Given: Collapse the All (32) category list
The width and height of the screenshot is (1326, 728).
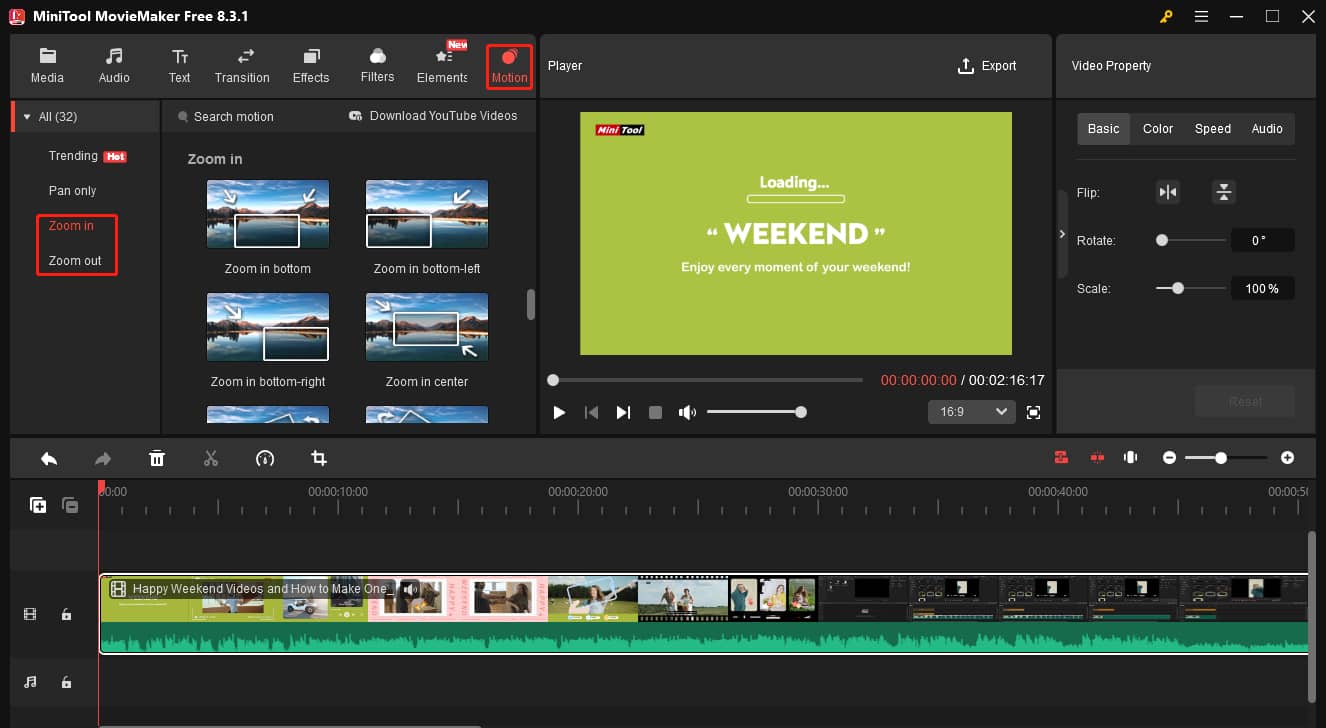Looking at the screenshot, I should pos(27,116).
